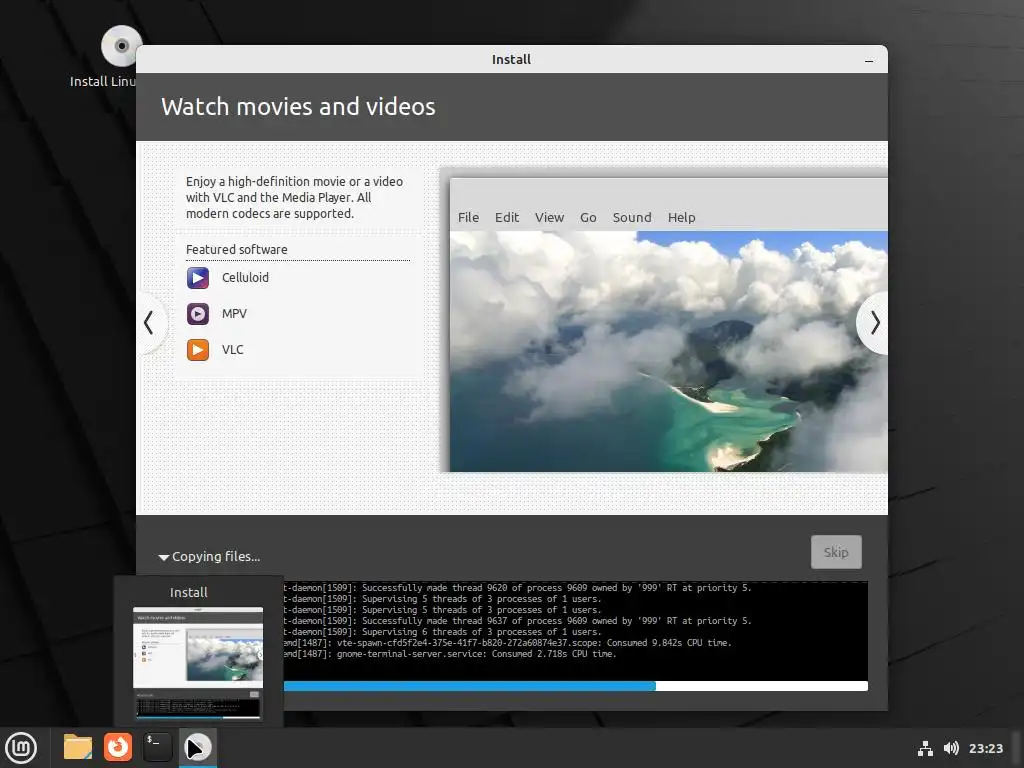Click the thread 9637 log line
The image size is (1024, 768).
[517, 621]
